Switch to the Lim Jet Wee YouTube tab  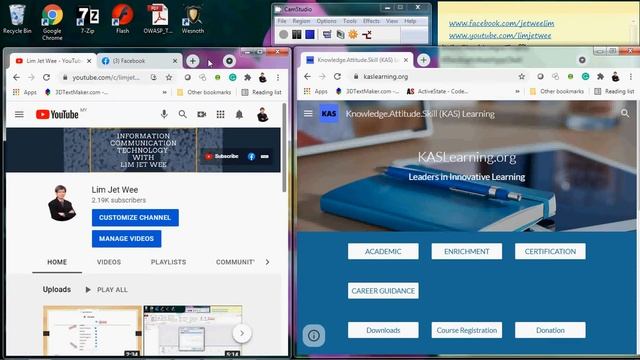[x=53, y=61]
